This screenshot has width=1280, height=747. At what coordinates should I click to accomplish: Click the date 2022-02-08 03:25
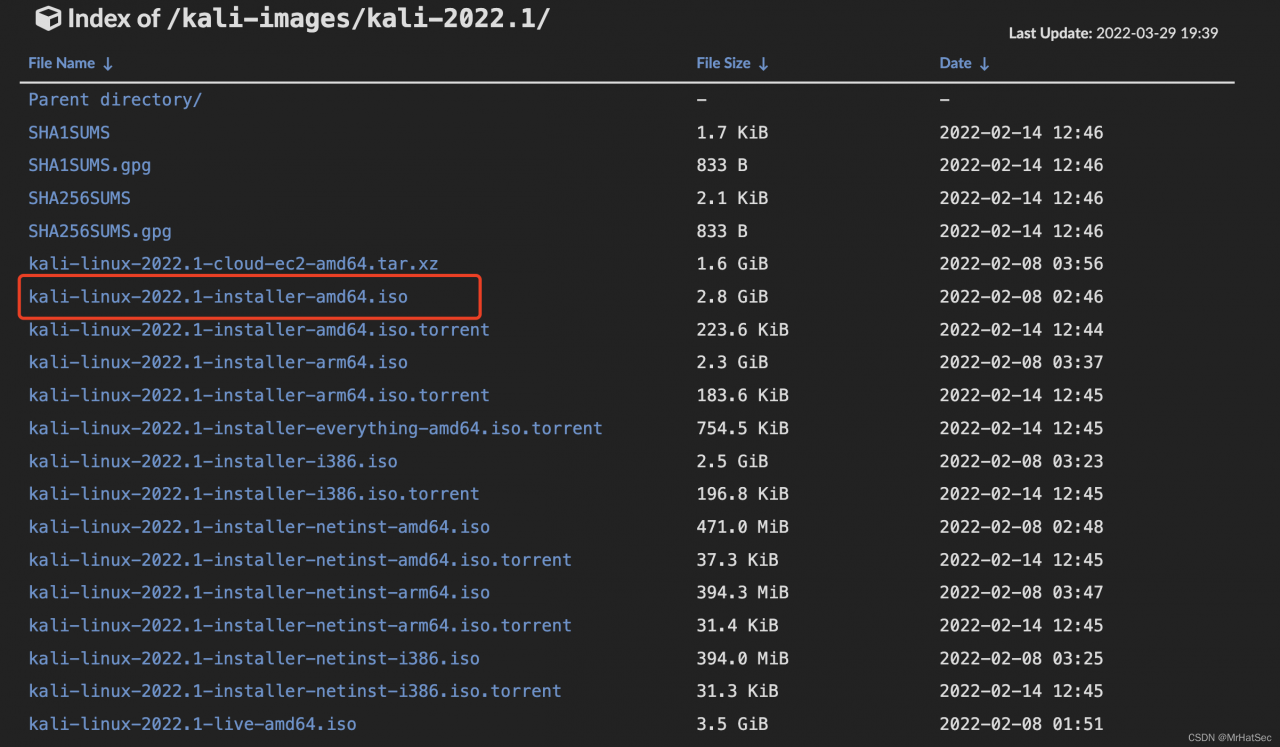tap(1021, 659)
